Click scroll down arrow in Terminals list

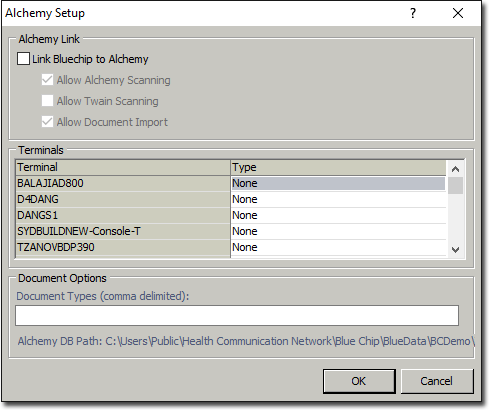(x=455, y=249)
